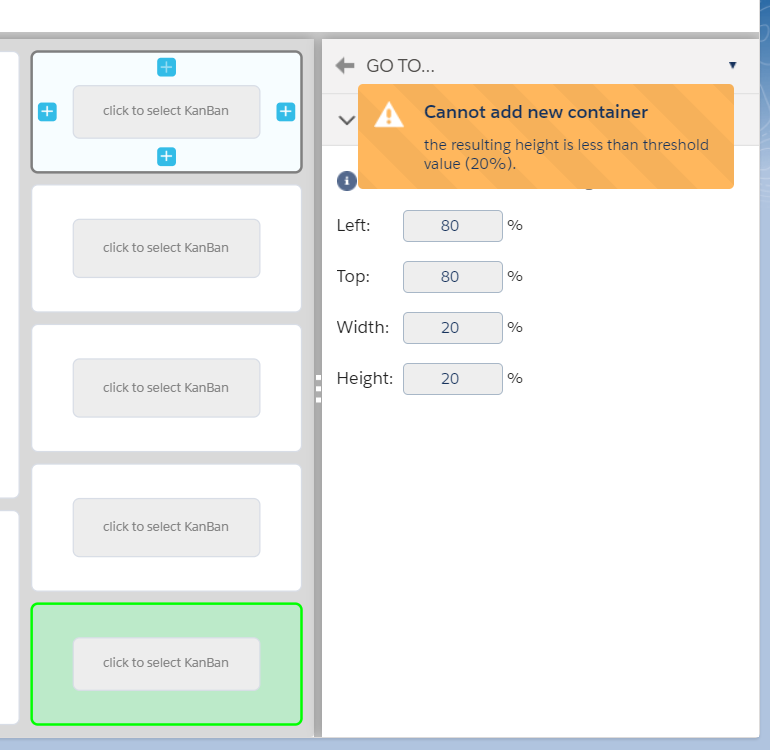The image size is (770, 750).
Task: Select KanBan in the second container from top
Action: [166, 248]
